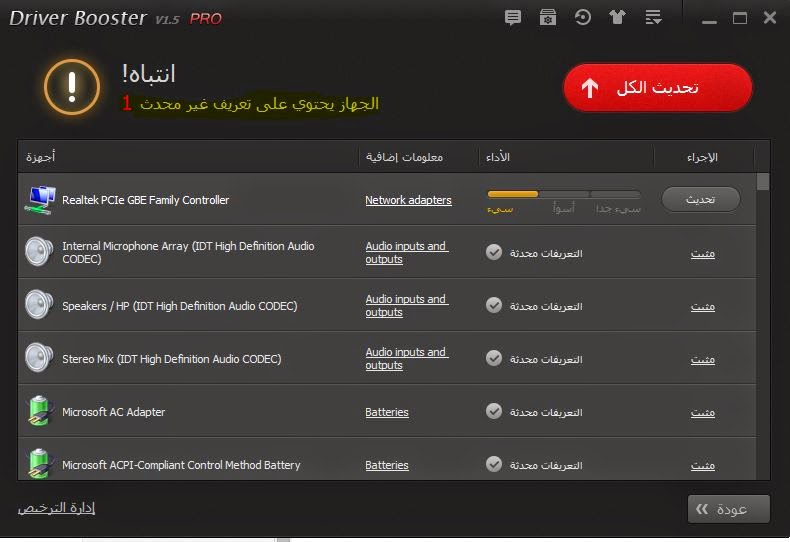Image resolution: width=790 pixels, height=542 pixels.
Task: Click the update button for Realtek controller
Action: tap(701, 199)
